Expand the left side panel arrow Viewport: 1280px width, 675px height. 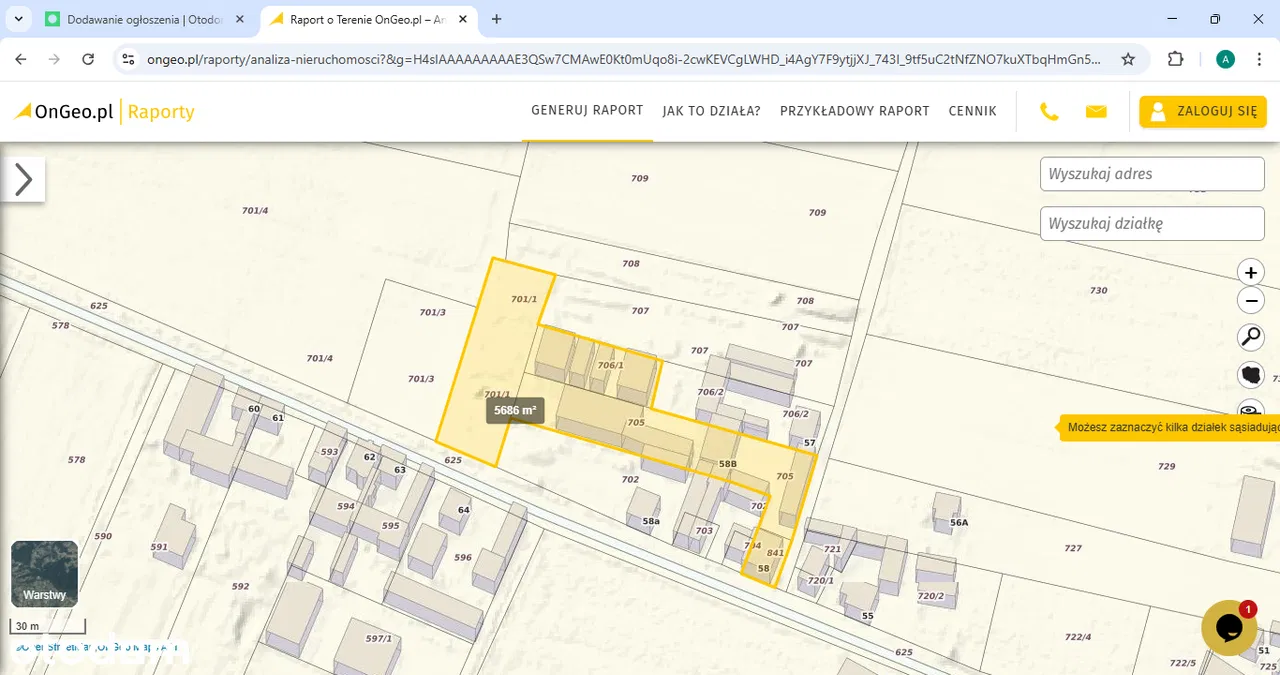coord(23,180)
